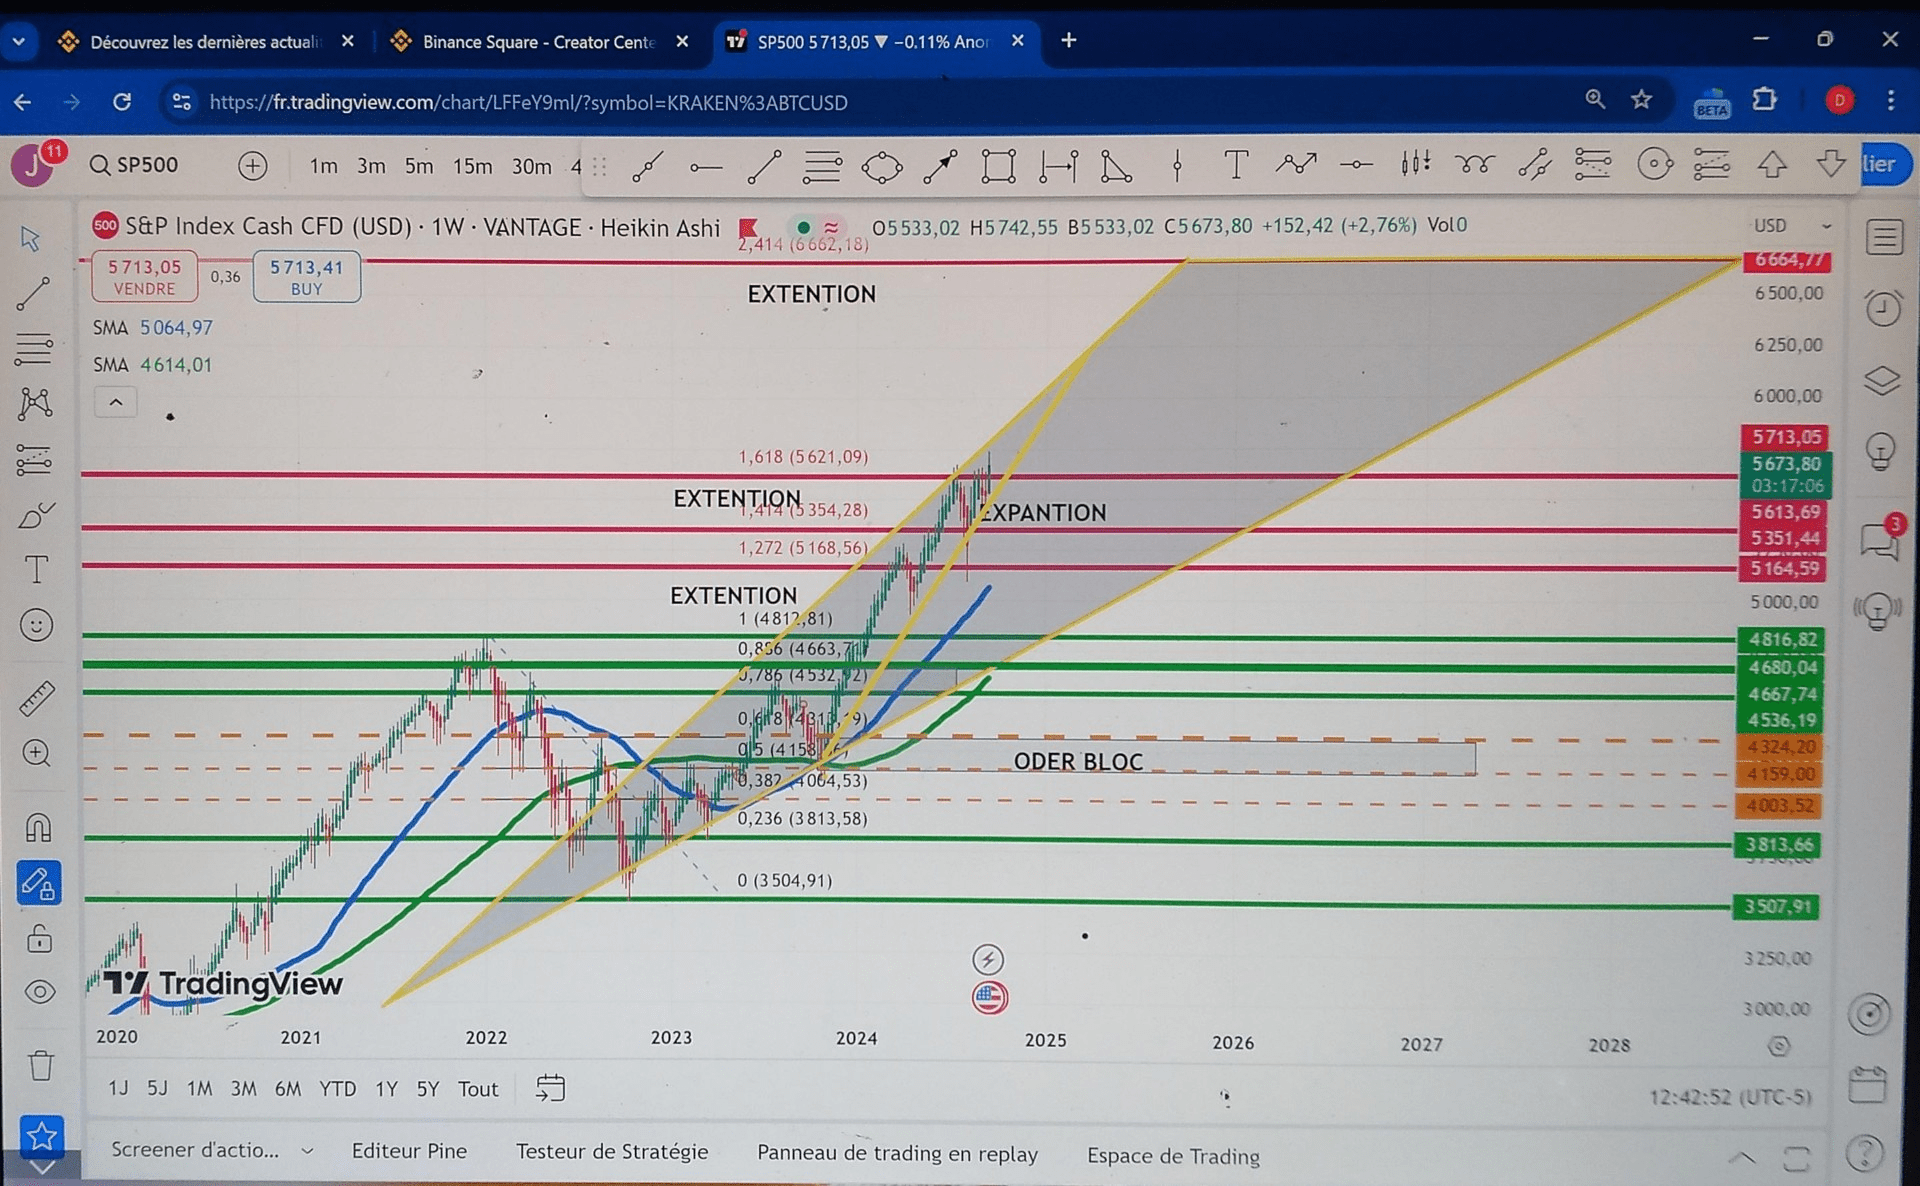Select the Text tool in left toolbar
This screenshot has height=1186, width=1920.
click(x=36, y=570)
